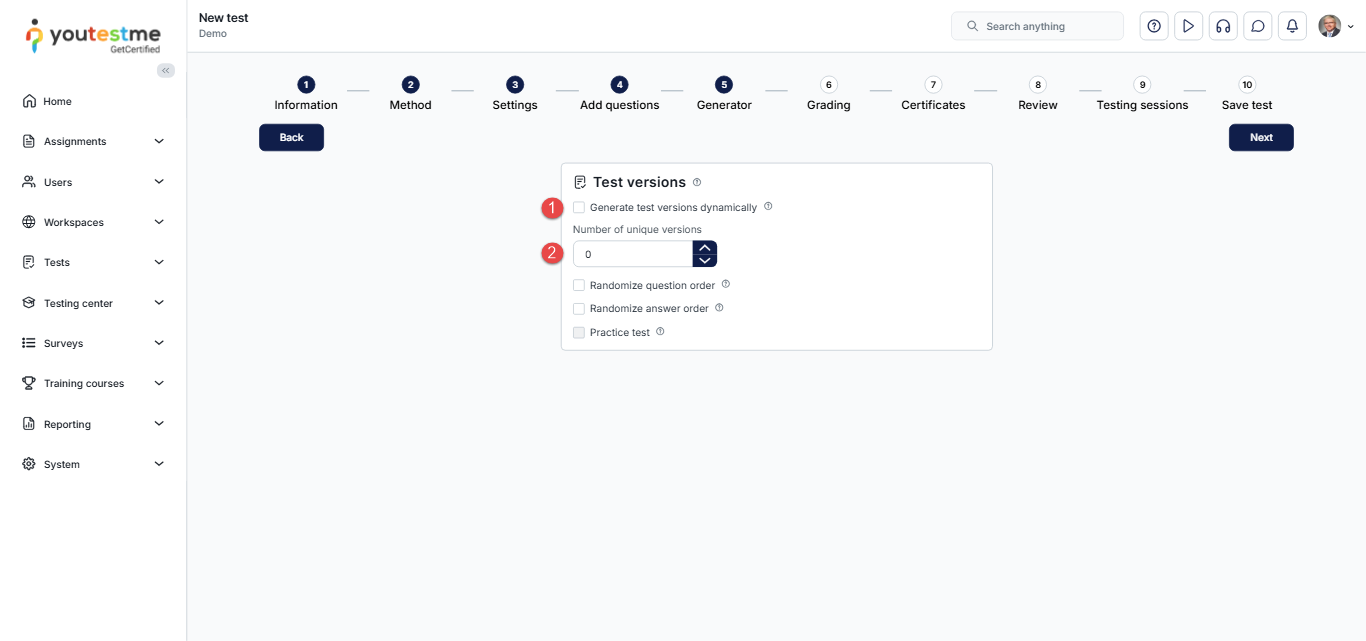
Task: Click info icon next to Test versions
Action: pos(697,182)
